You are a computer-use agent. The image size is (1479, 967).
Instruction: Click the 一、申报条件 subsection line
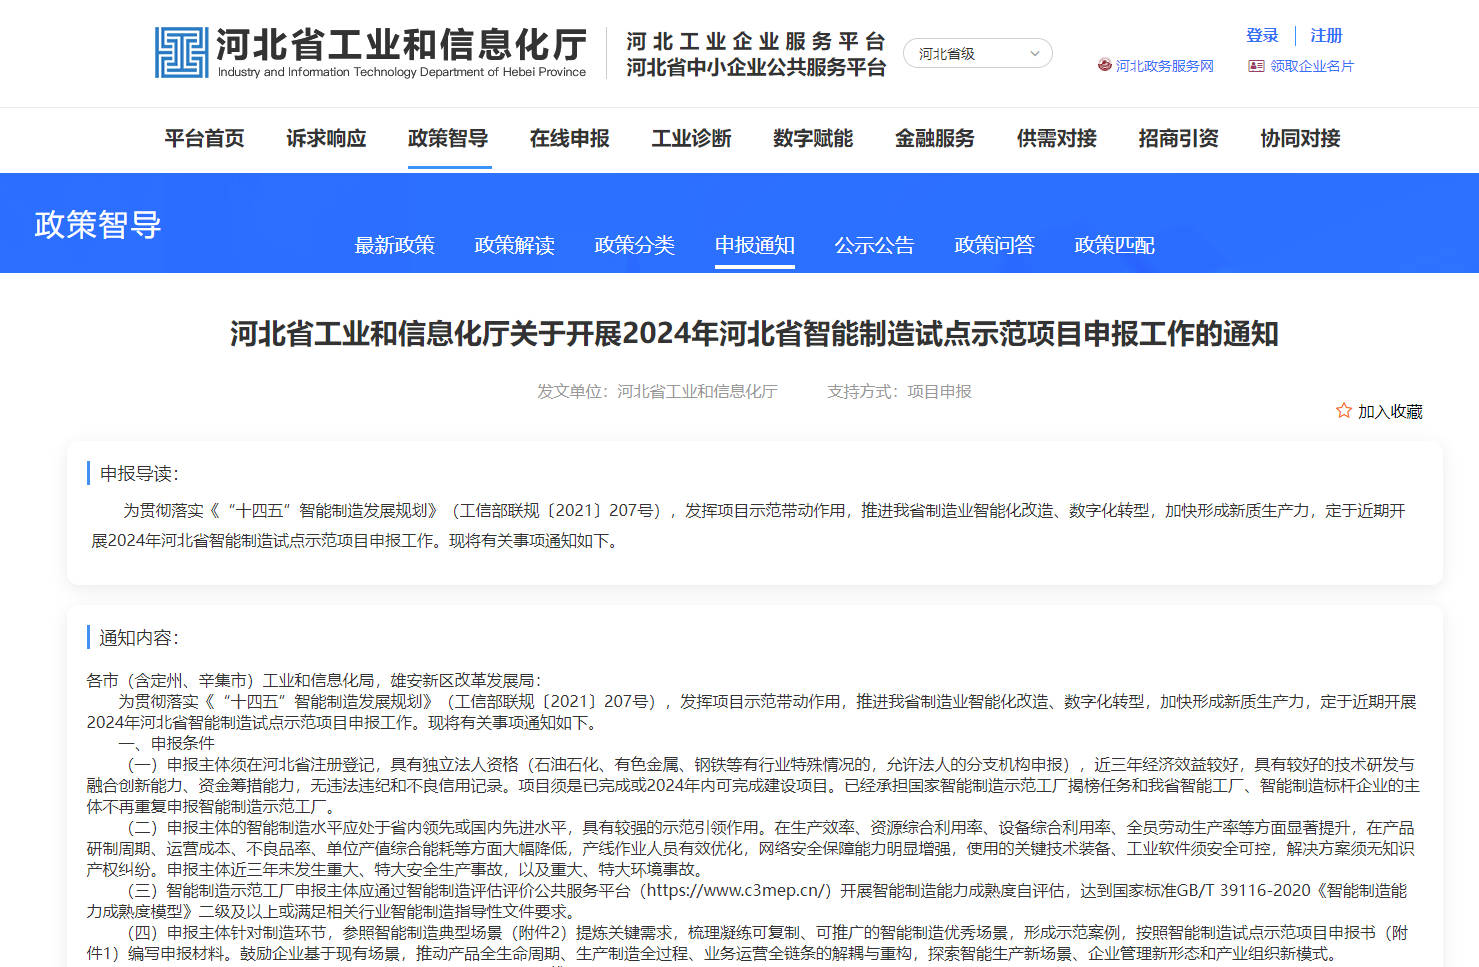[166, 743]
